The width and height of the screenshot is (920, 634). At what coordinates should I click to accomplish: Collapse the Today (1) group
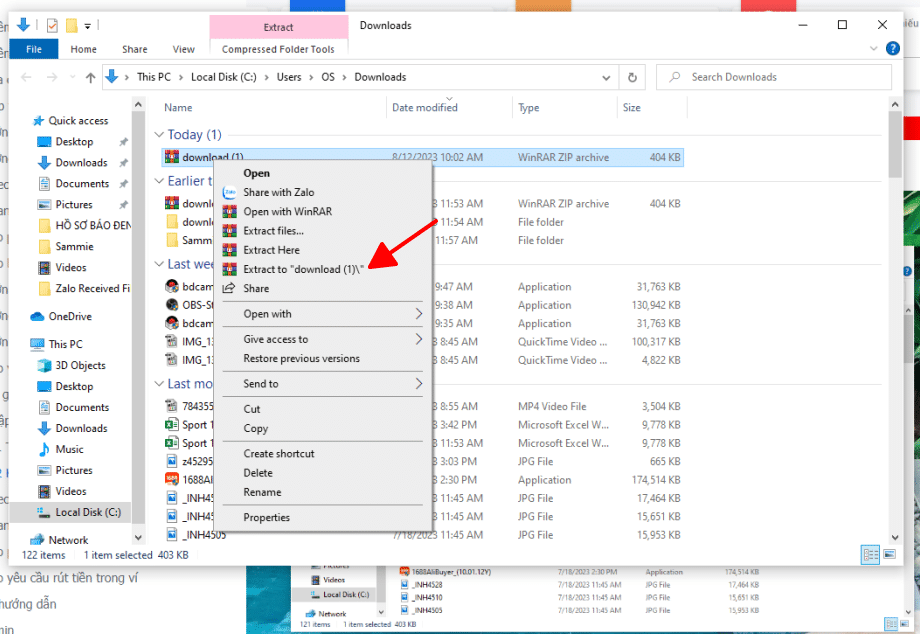159,135
